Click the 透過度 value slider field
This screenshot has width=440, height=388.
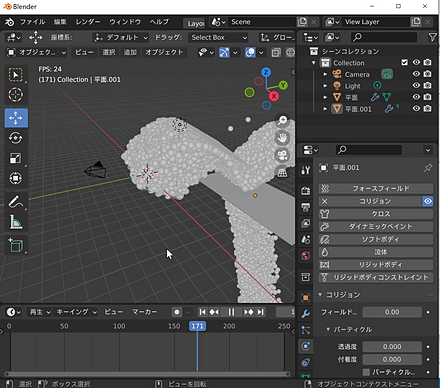(392, 347)
